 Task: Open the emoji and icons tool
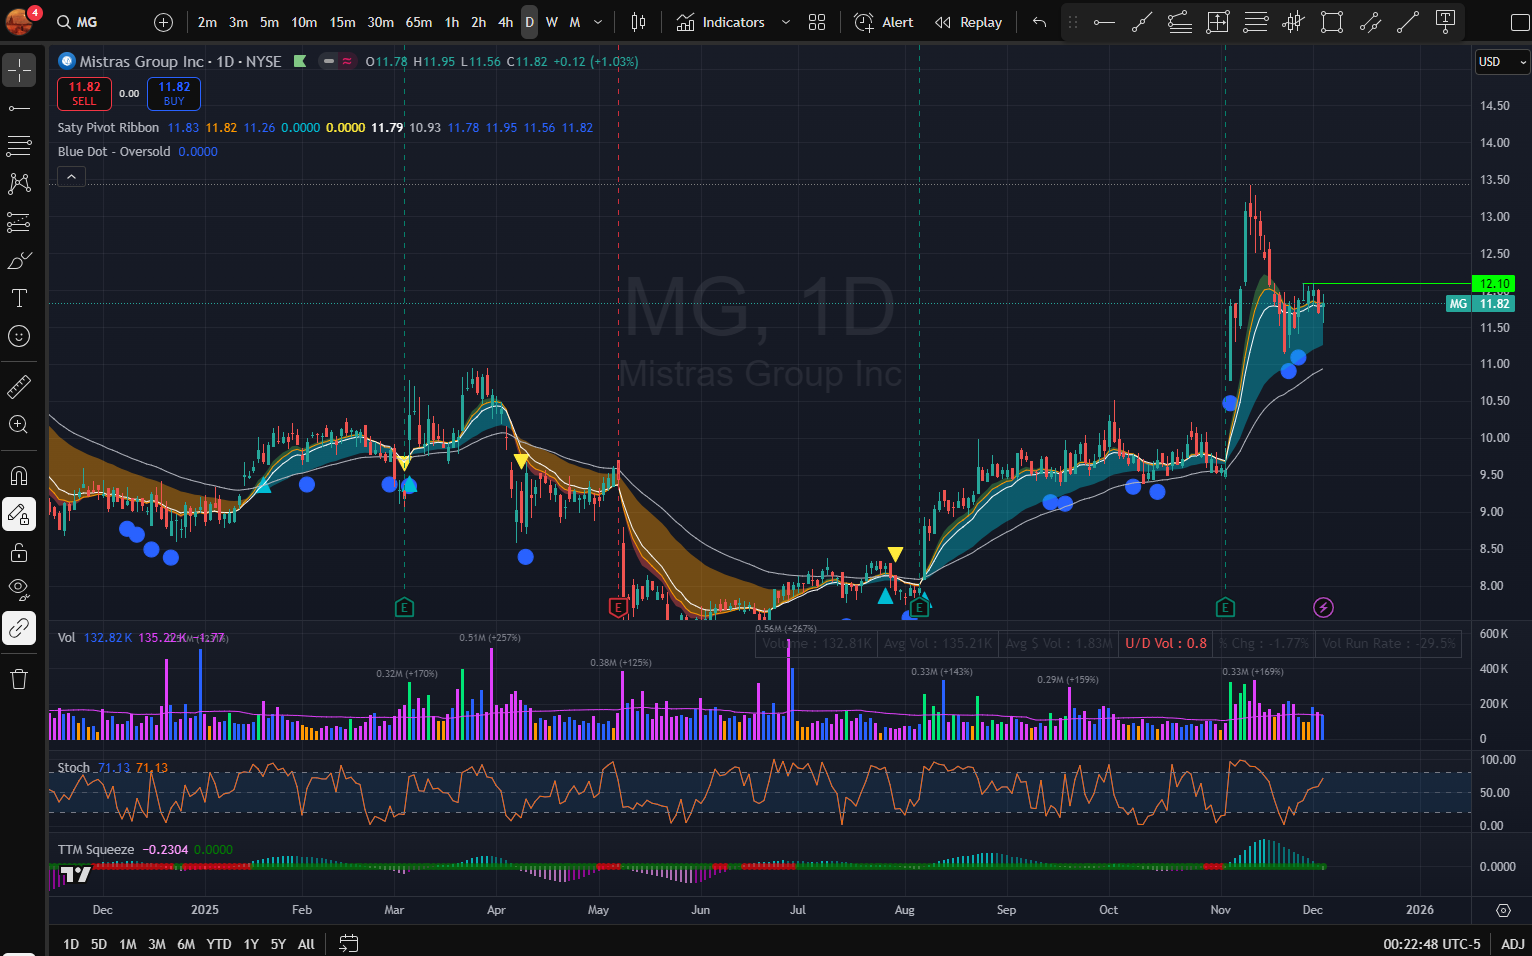coord(19,336)
